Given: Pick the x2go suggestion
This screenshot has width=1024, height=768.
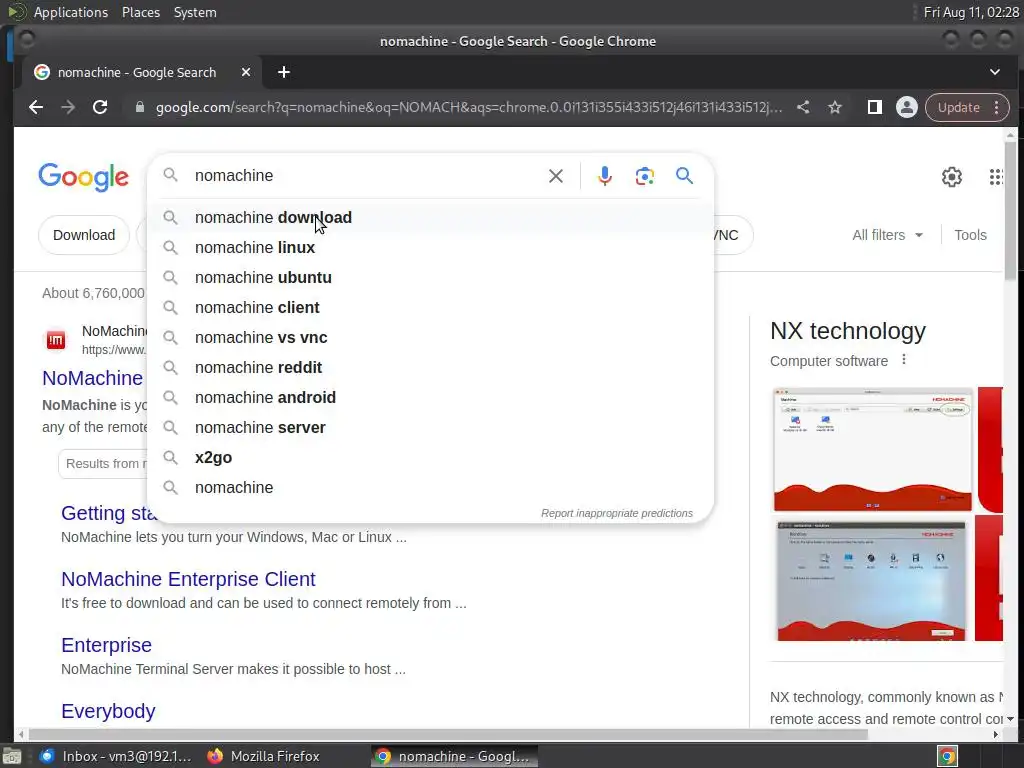Looking at the screenshot, I should pyautogui.click(x=431, y=458).
